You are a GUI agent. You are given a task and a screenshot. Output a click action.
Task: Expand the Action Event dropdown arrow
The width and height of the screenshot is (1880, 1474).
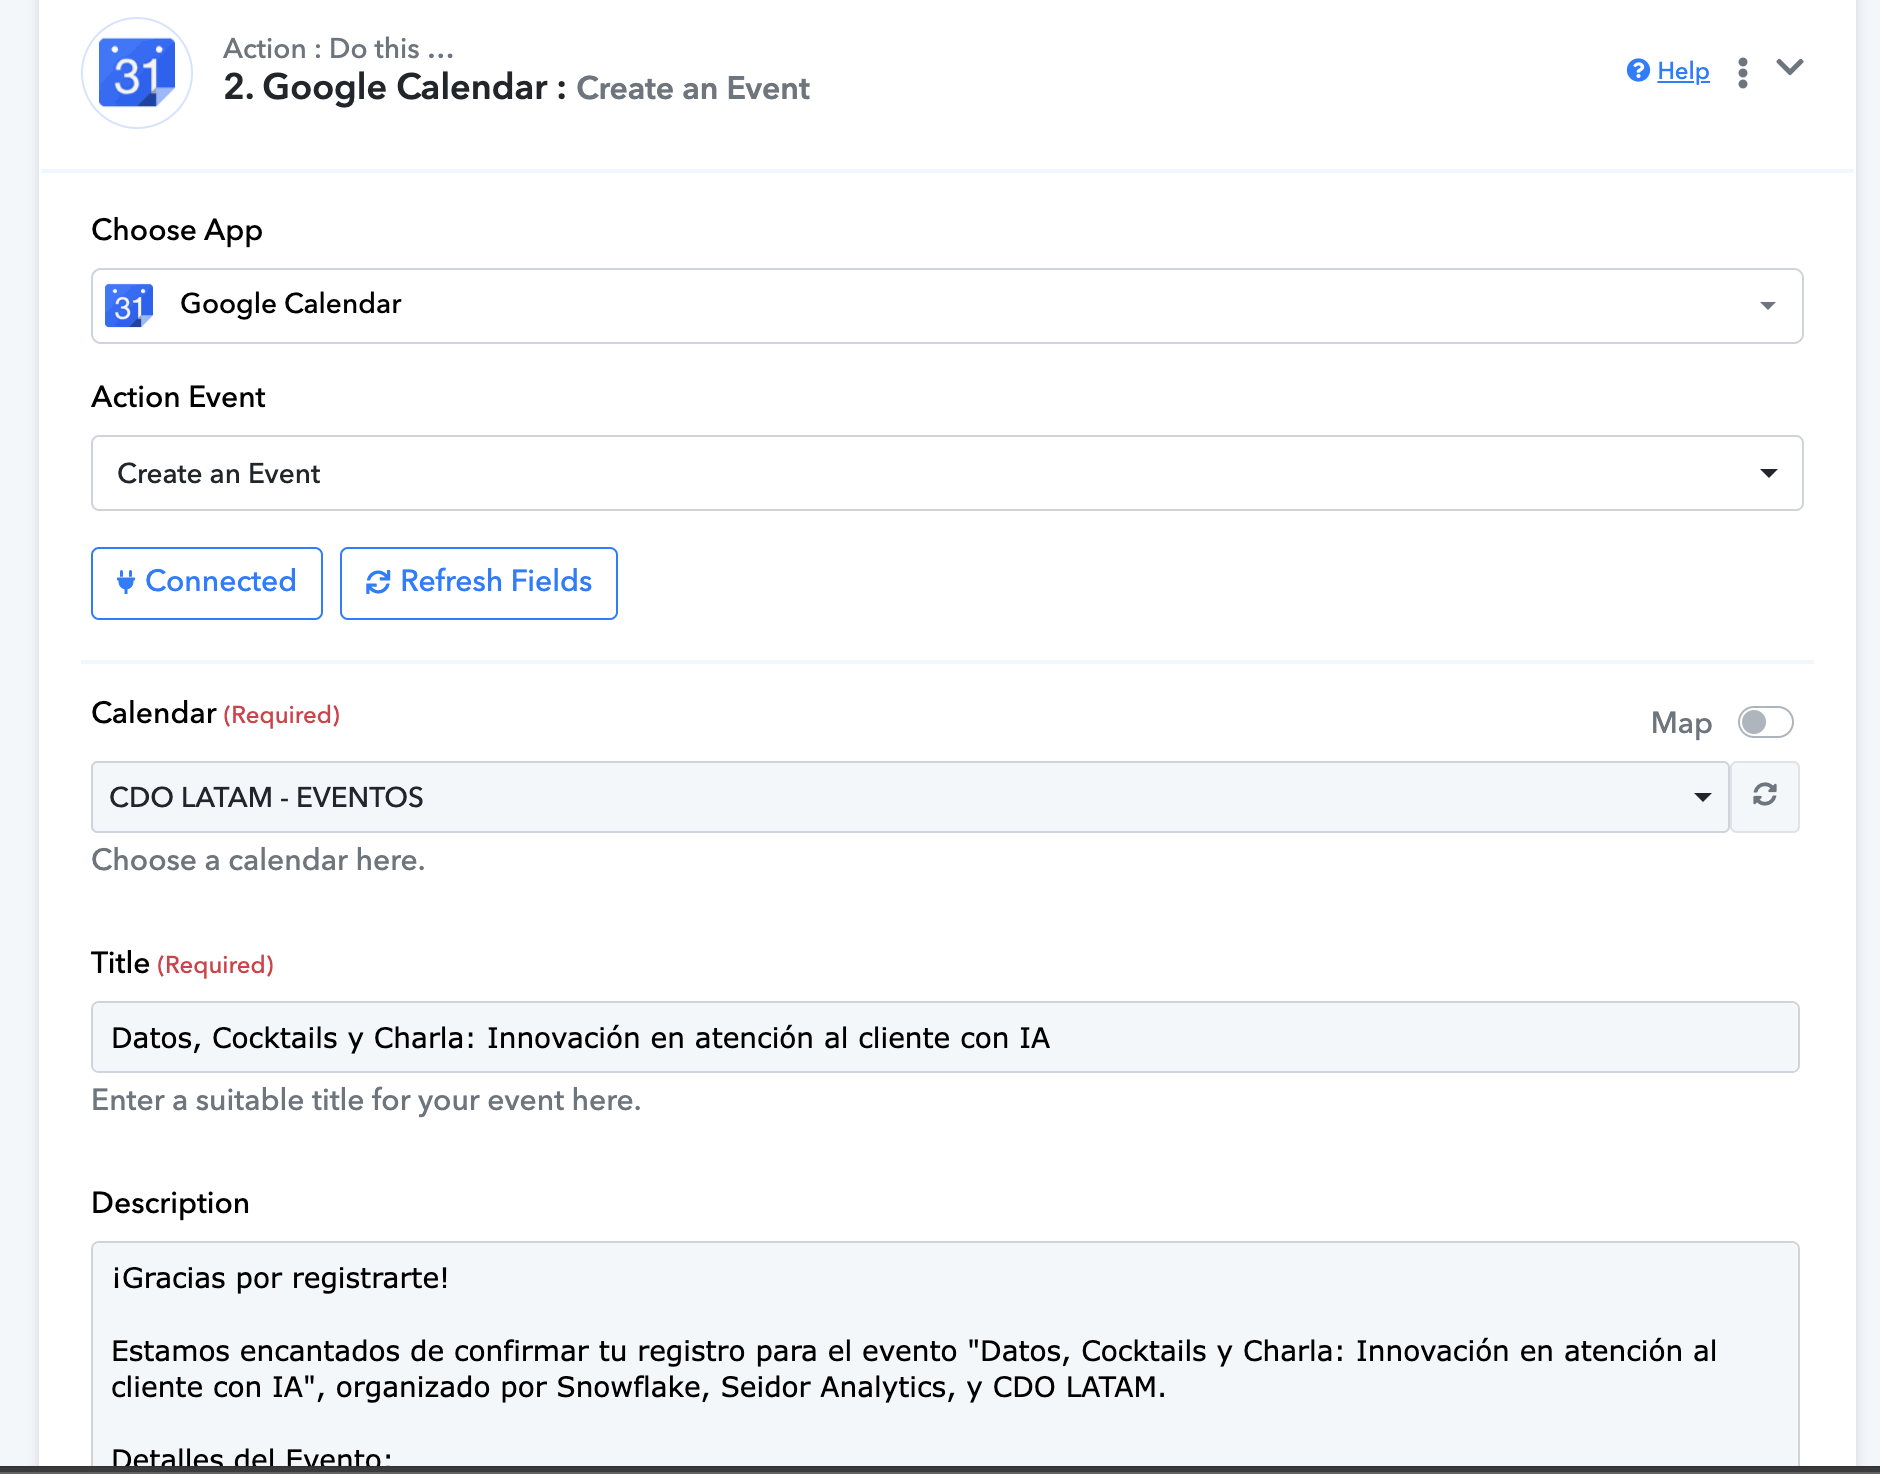(x=1768, y=473)
